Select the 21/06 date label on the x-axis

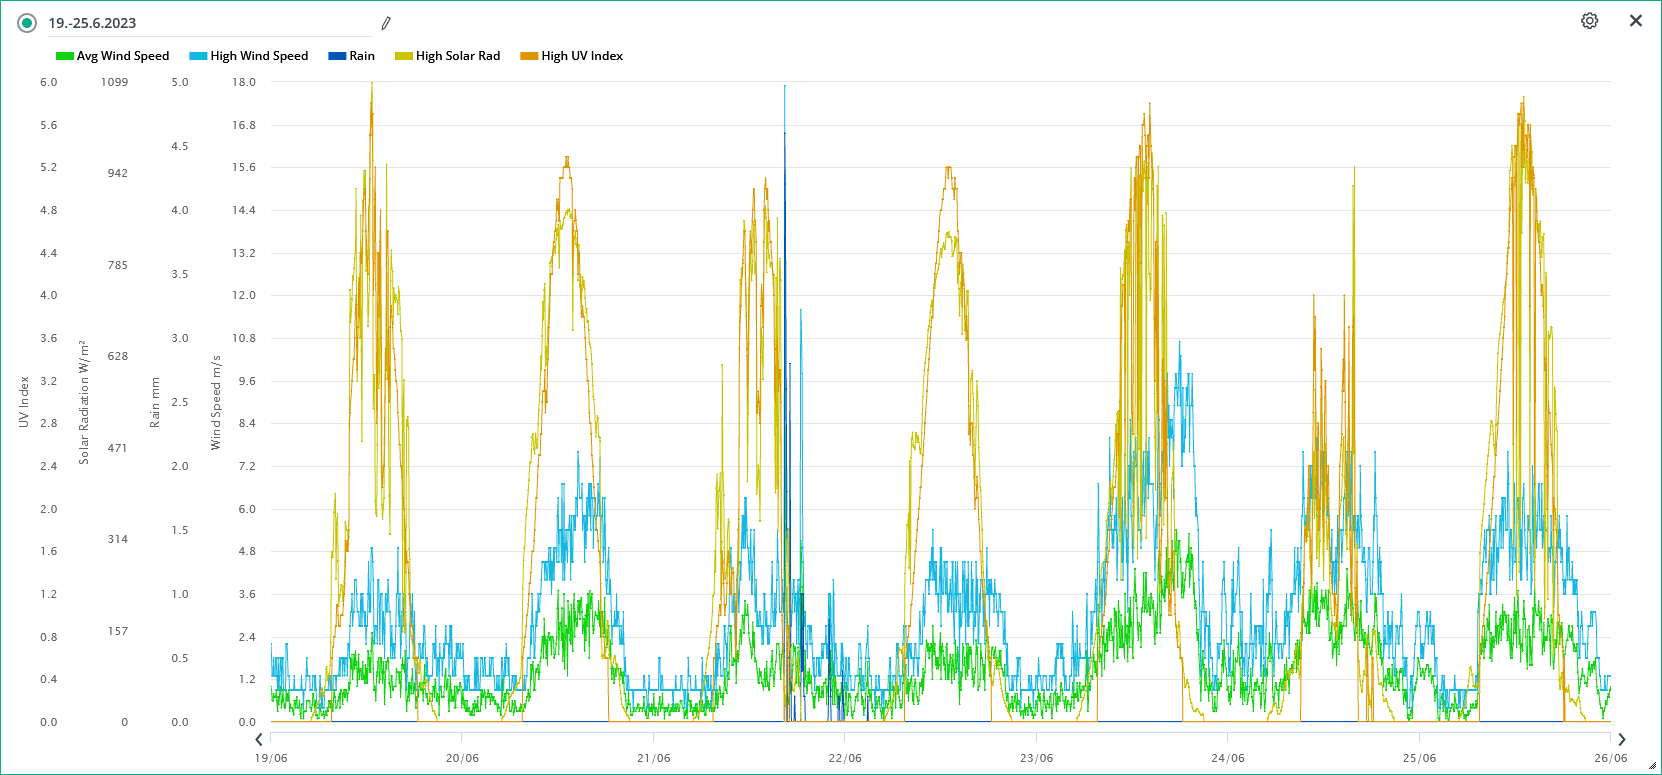pyautogui.click(x=654, y=758)
